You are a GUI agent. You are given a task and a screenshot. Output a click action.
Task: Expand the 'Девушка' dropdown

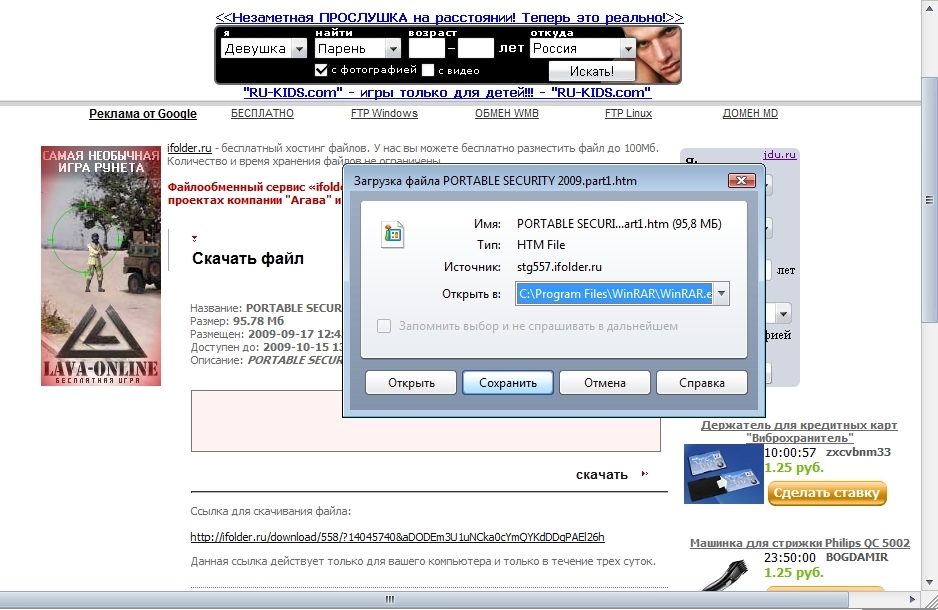tap(299, 48)
